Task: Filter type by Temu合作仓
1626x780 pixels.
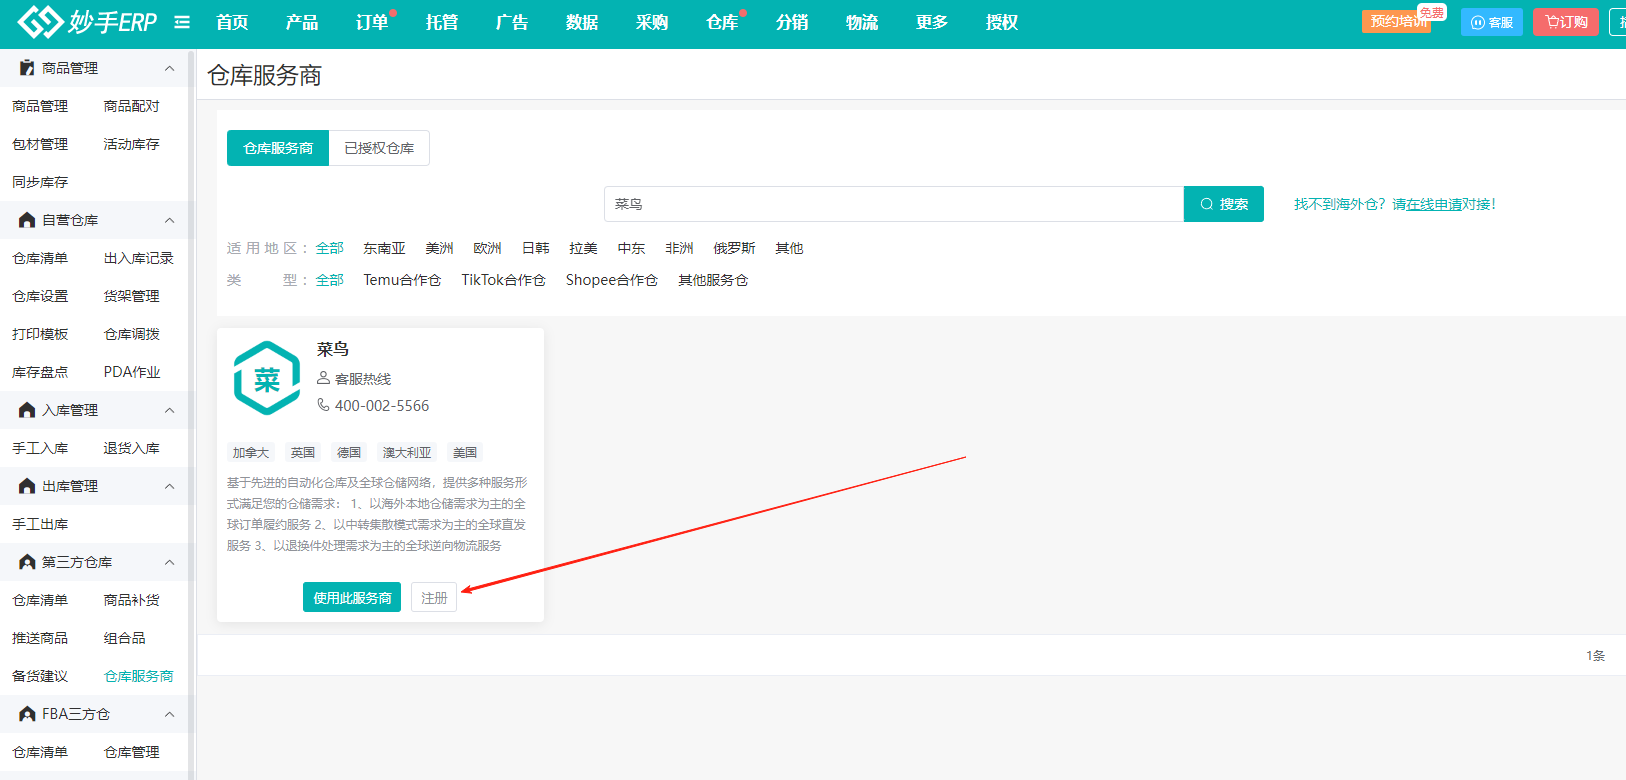Action: 402,280
